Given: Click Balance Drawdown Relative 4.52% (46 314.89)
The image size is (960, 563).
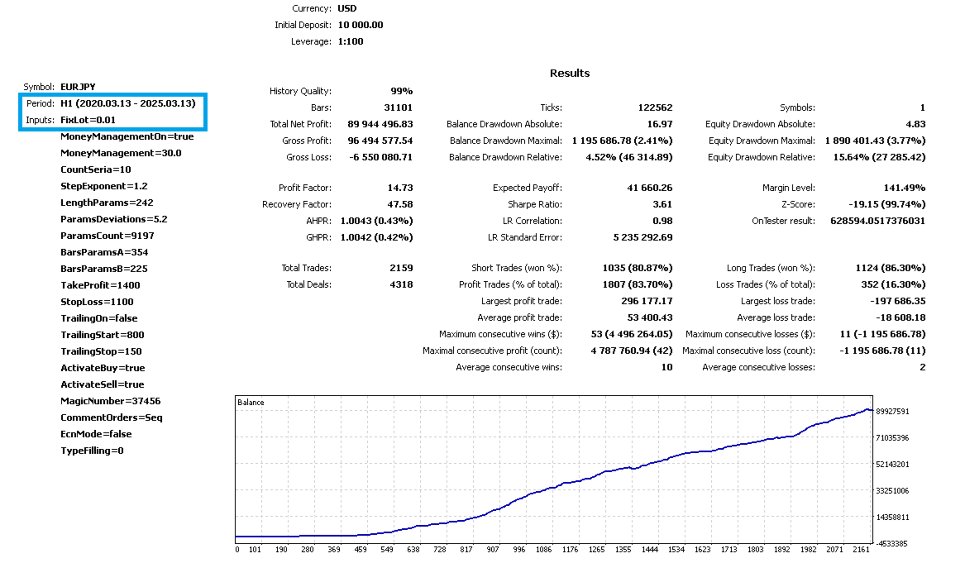Looking at the screenshot, I should [629, 157].
